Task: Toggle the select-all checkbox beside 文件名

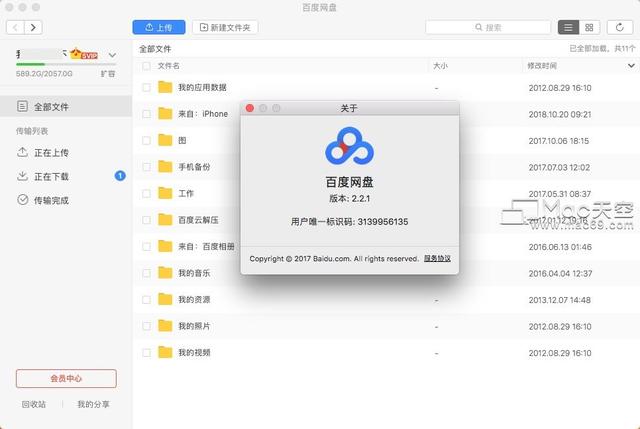Action: click(x=146, y=66)
